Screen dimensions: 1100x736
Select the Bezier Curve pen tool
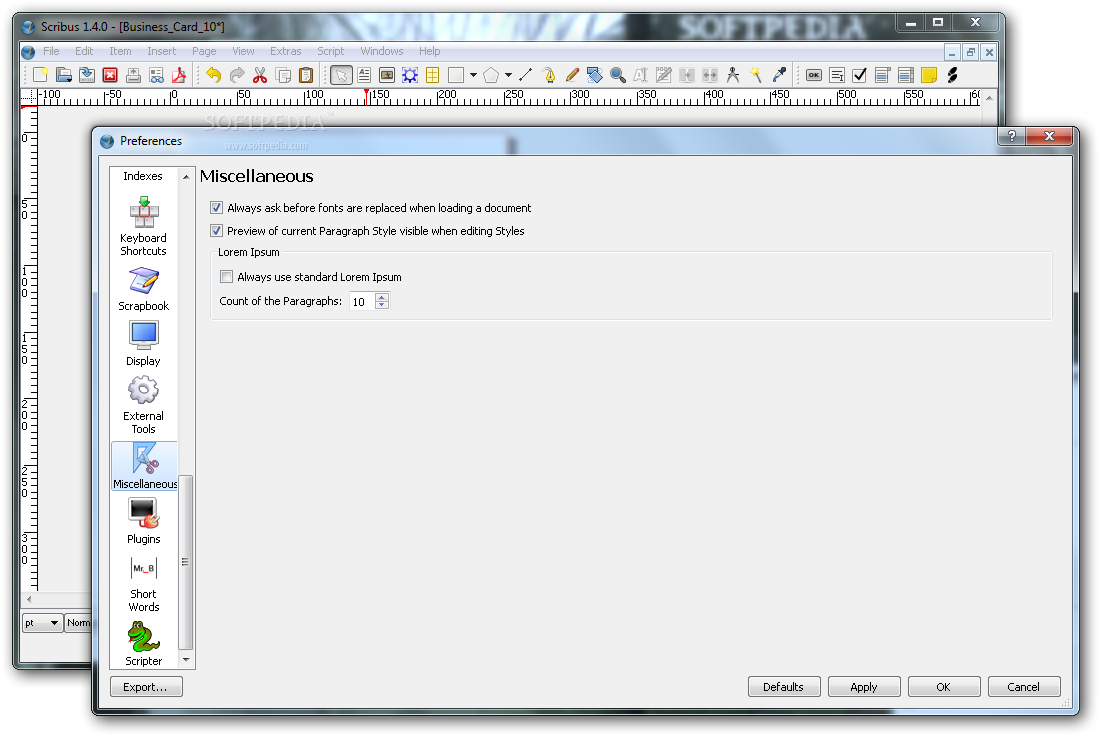tap(549, 75)
